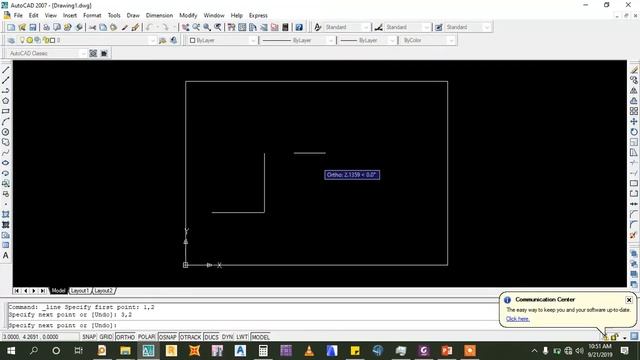Image resolution: width=640 pixels, height=360 pixels.
Task: Open the Plot Style ByColor dropdown
Action: pyautogui.click(x=428, y=40)
